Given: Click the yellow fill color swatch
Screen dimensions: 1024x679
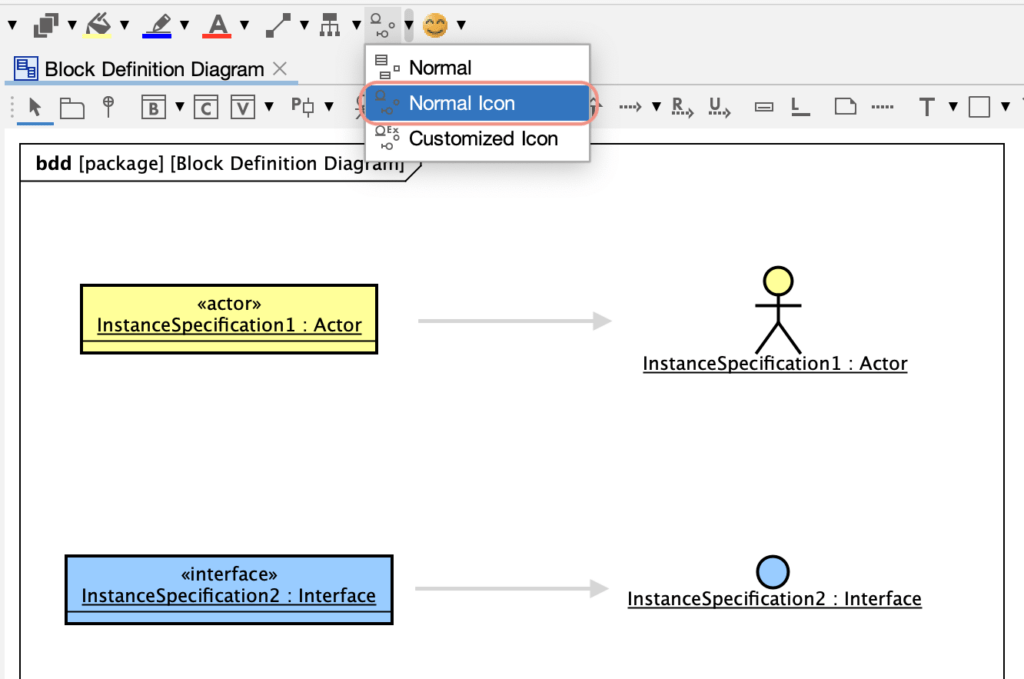Looking at the screenshot, I should 96,35.
